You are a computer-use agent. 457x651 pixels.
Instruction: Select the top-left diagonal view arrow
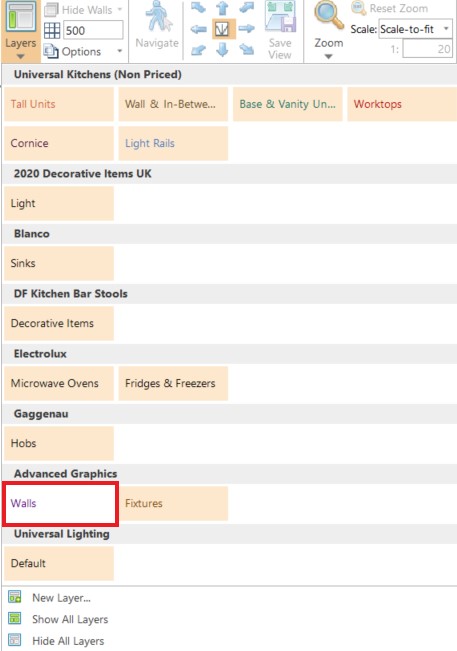[198, 7]
